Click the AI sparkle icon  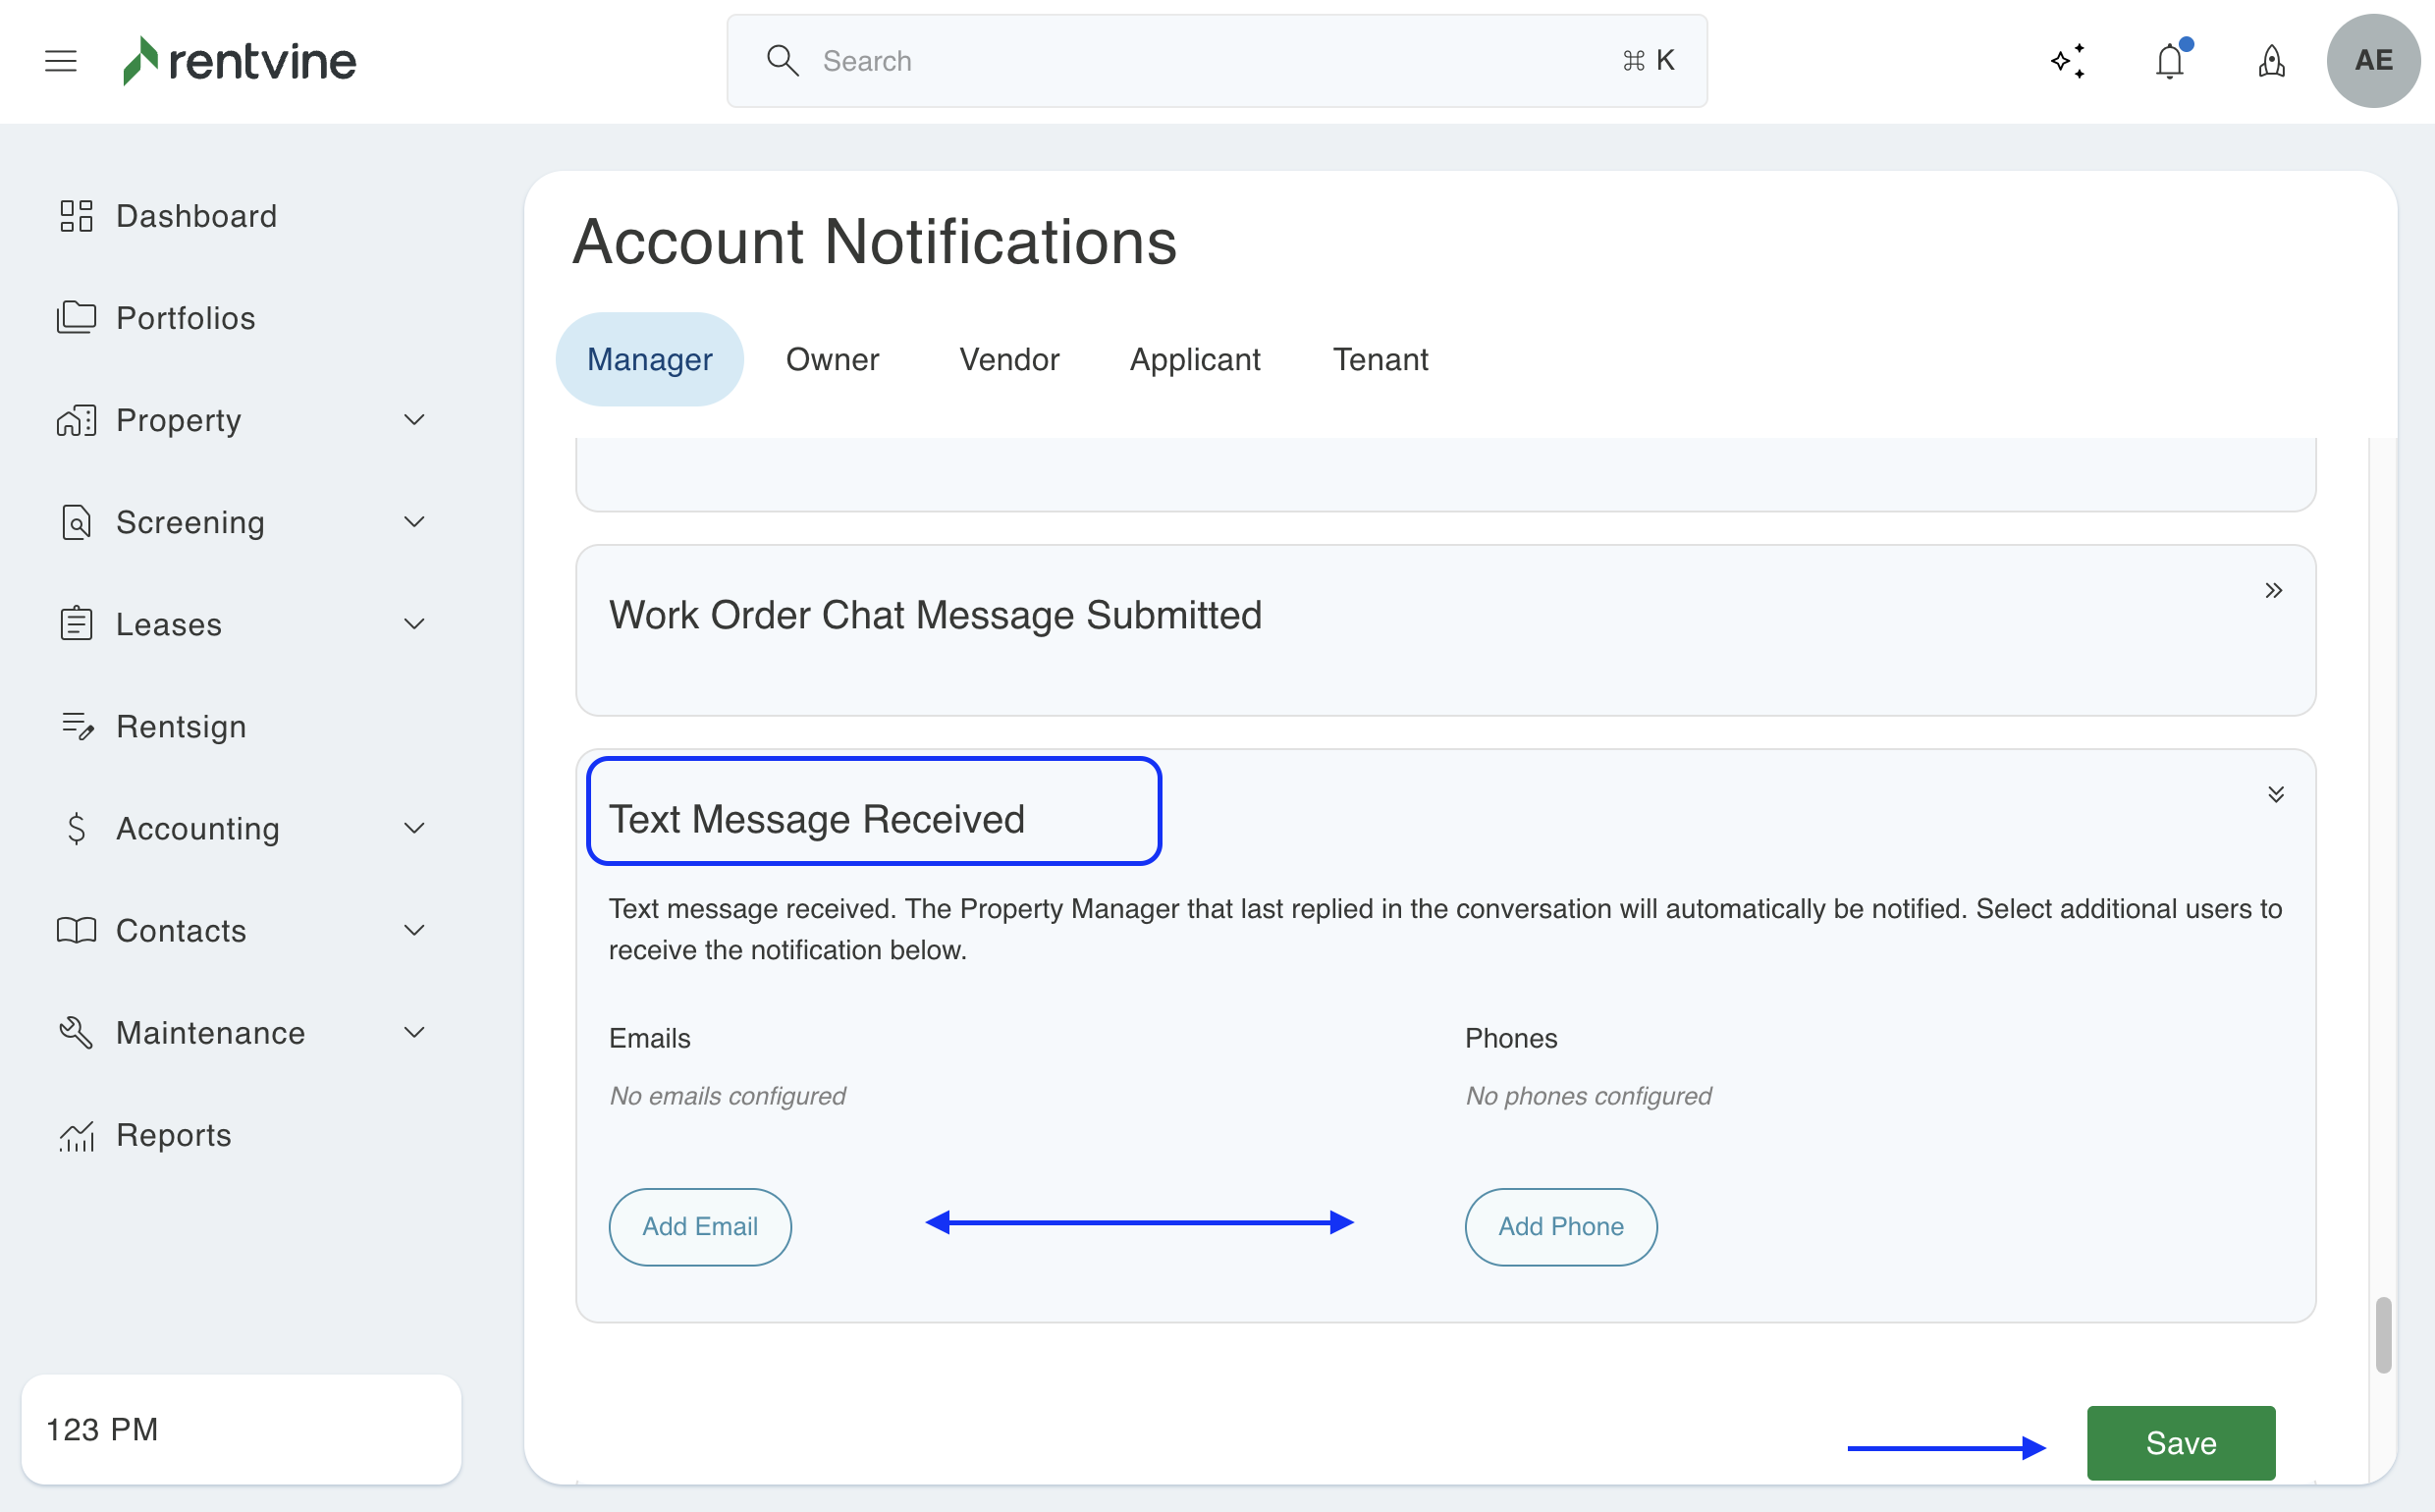point(2067,61)
